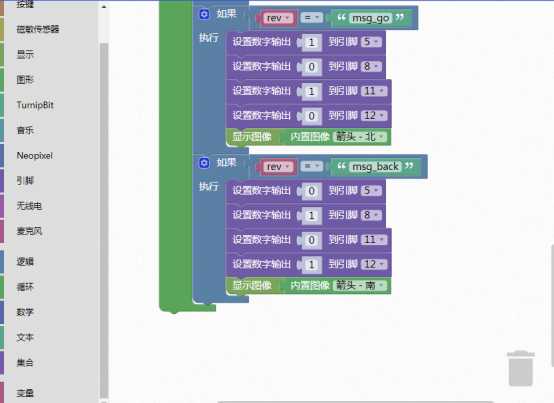Open the pin 11 dropdown in the msg_go block
Screen dimensions: 554x403
pos(374,91)
